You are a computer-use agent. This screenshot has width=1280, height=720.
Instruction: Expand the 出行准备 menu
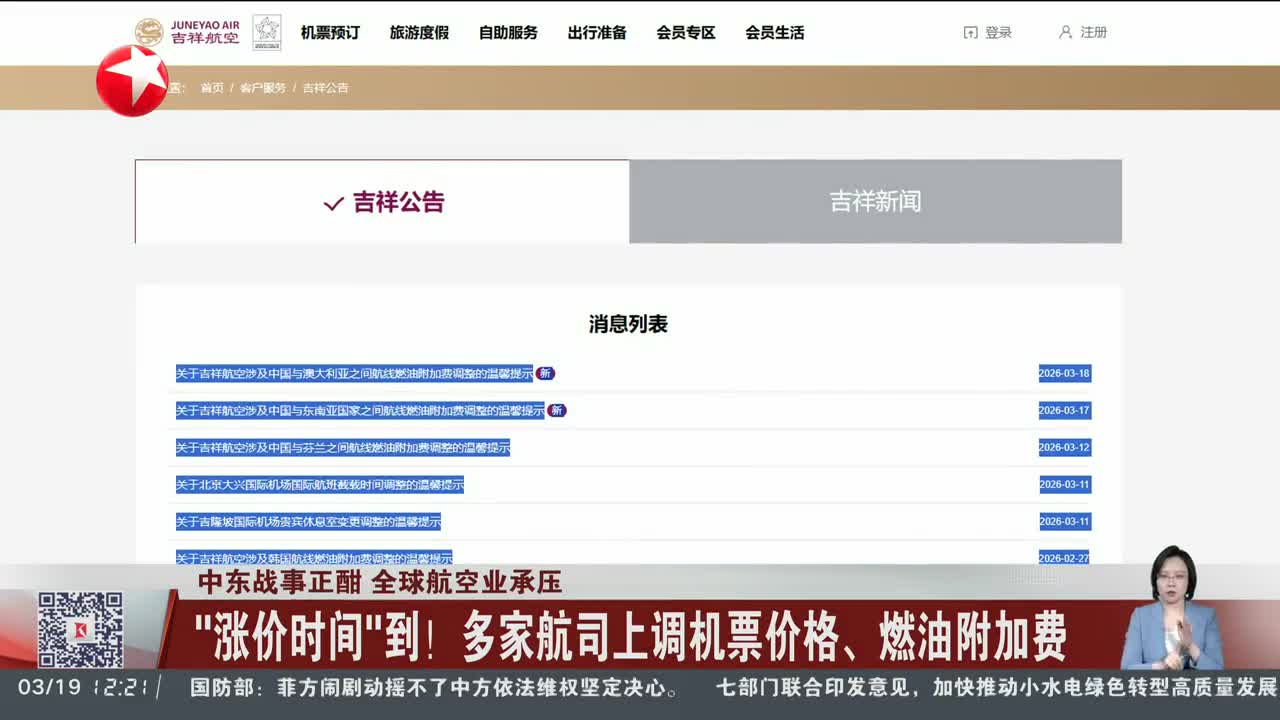tap(597, 33)
